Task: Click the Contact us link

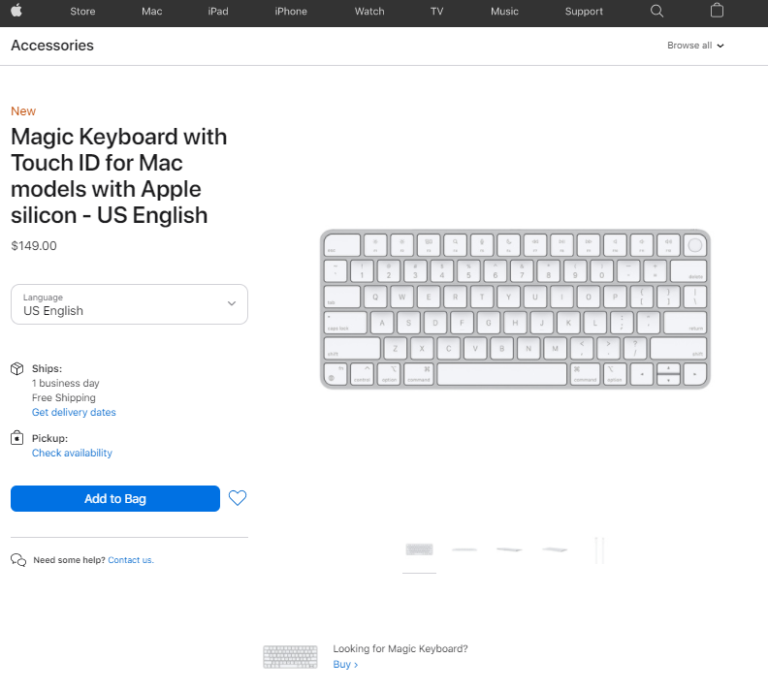Action: pyautogui.click(x=130, y=560)
